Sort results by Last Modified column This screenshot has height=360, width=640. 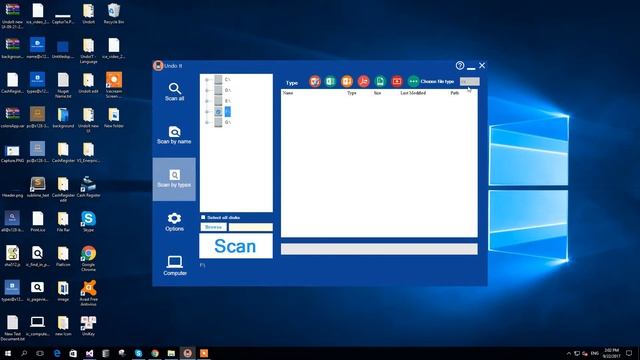click(x=413, y=93)
